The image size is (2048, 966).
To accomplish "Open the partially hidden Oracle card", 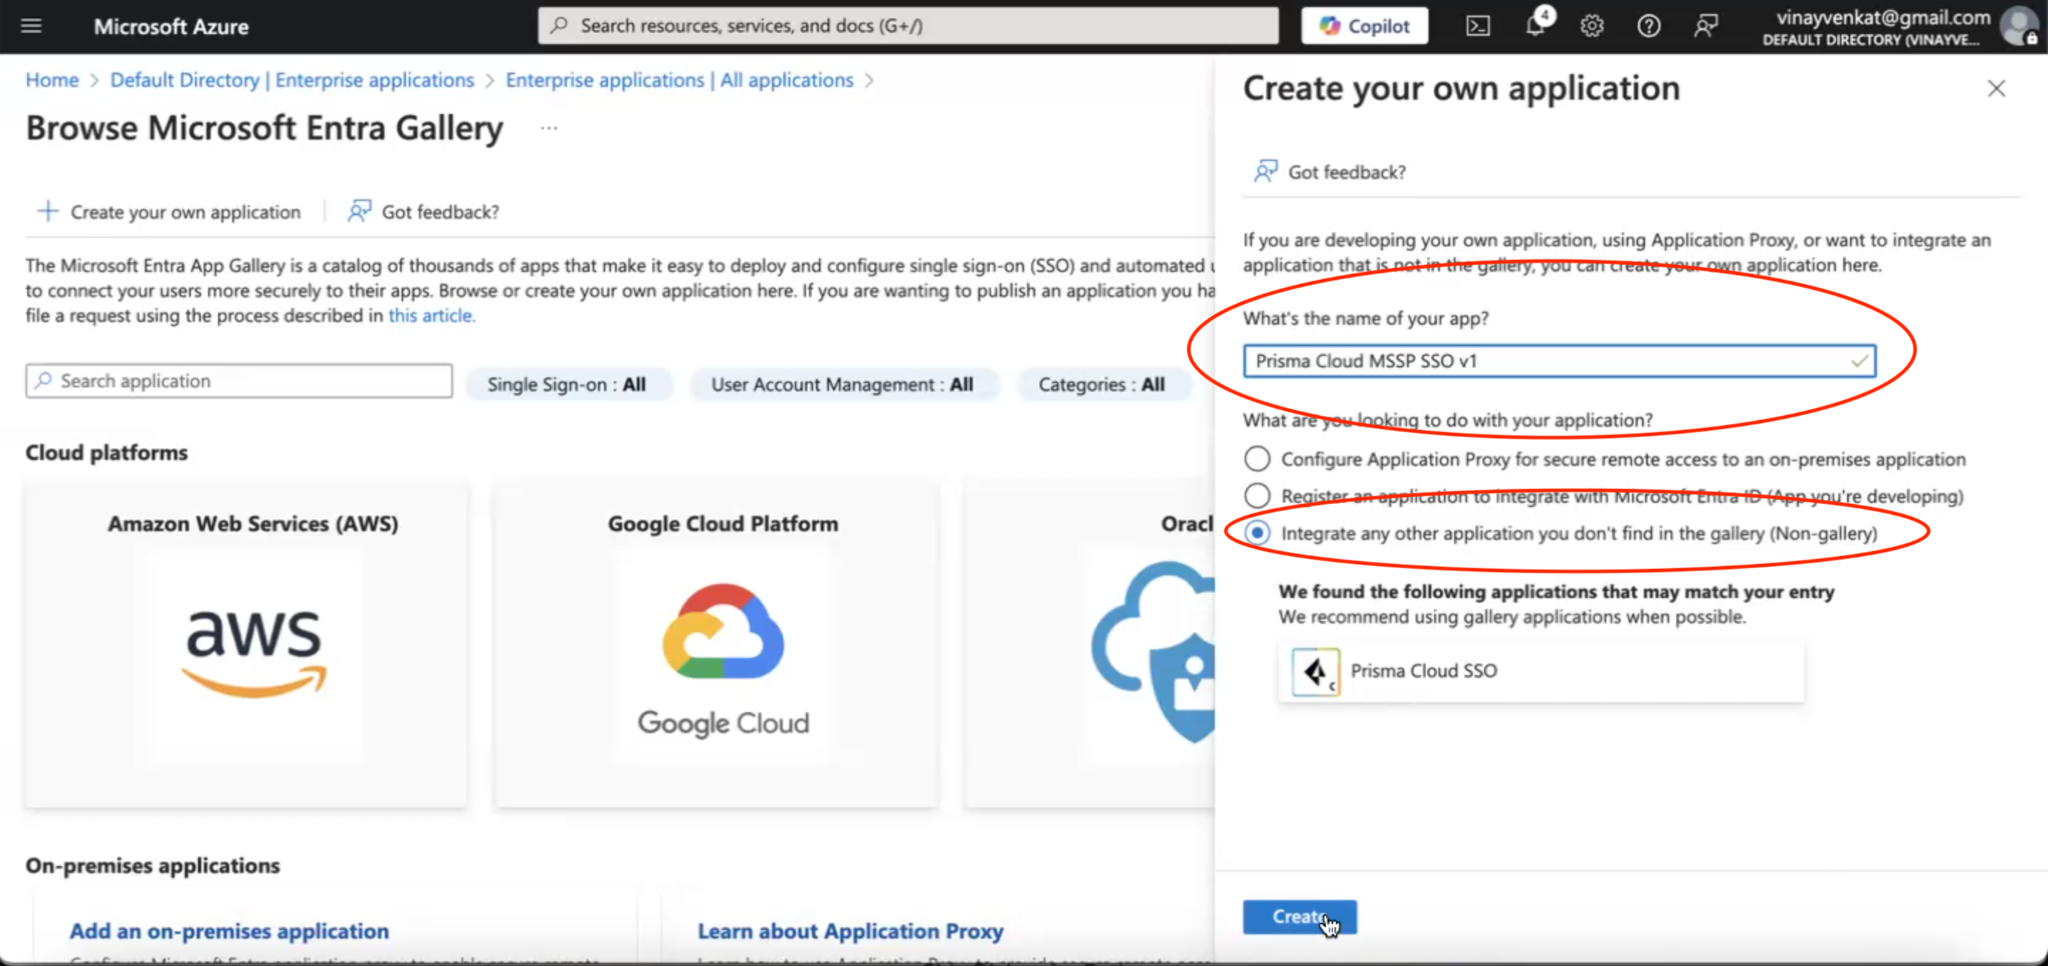I will [x=1090, y=645].
